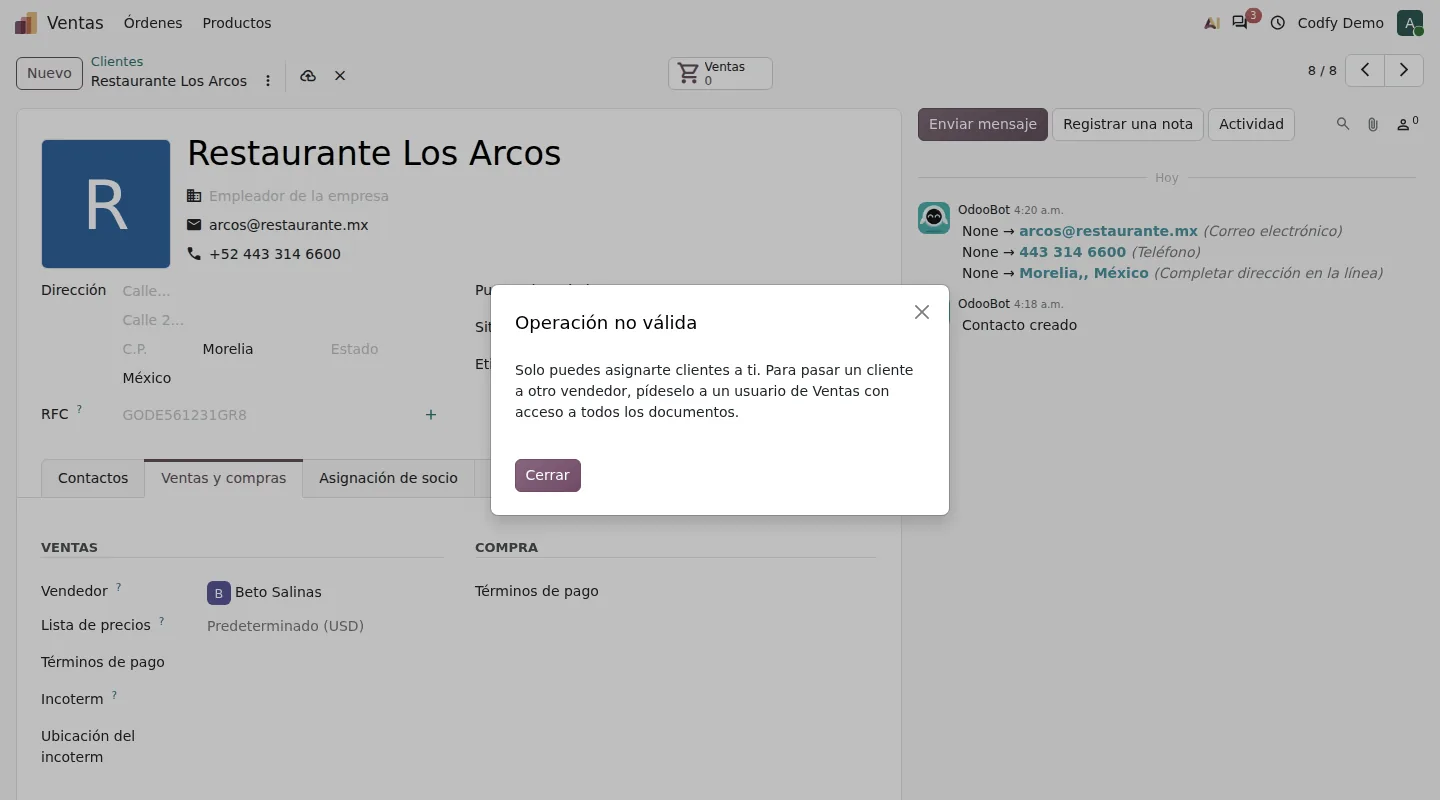Viewport: 1440px width, 800px height.
Task: Click the Operación no válida dialog title
Action: pyautogui.click(x=606, y=323)
